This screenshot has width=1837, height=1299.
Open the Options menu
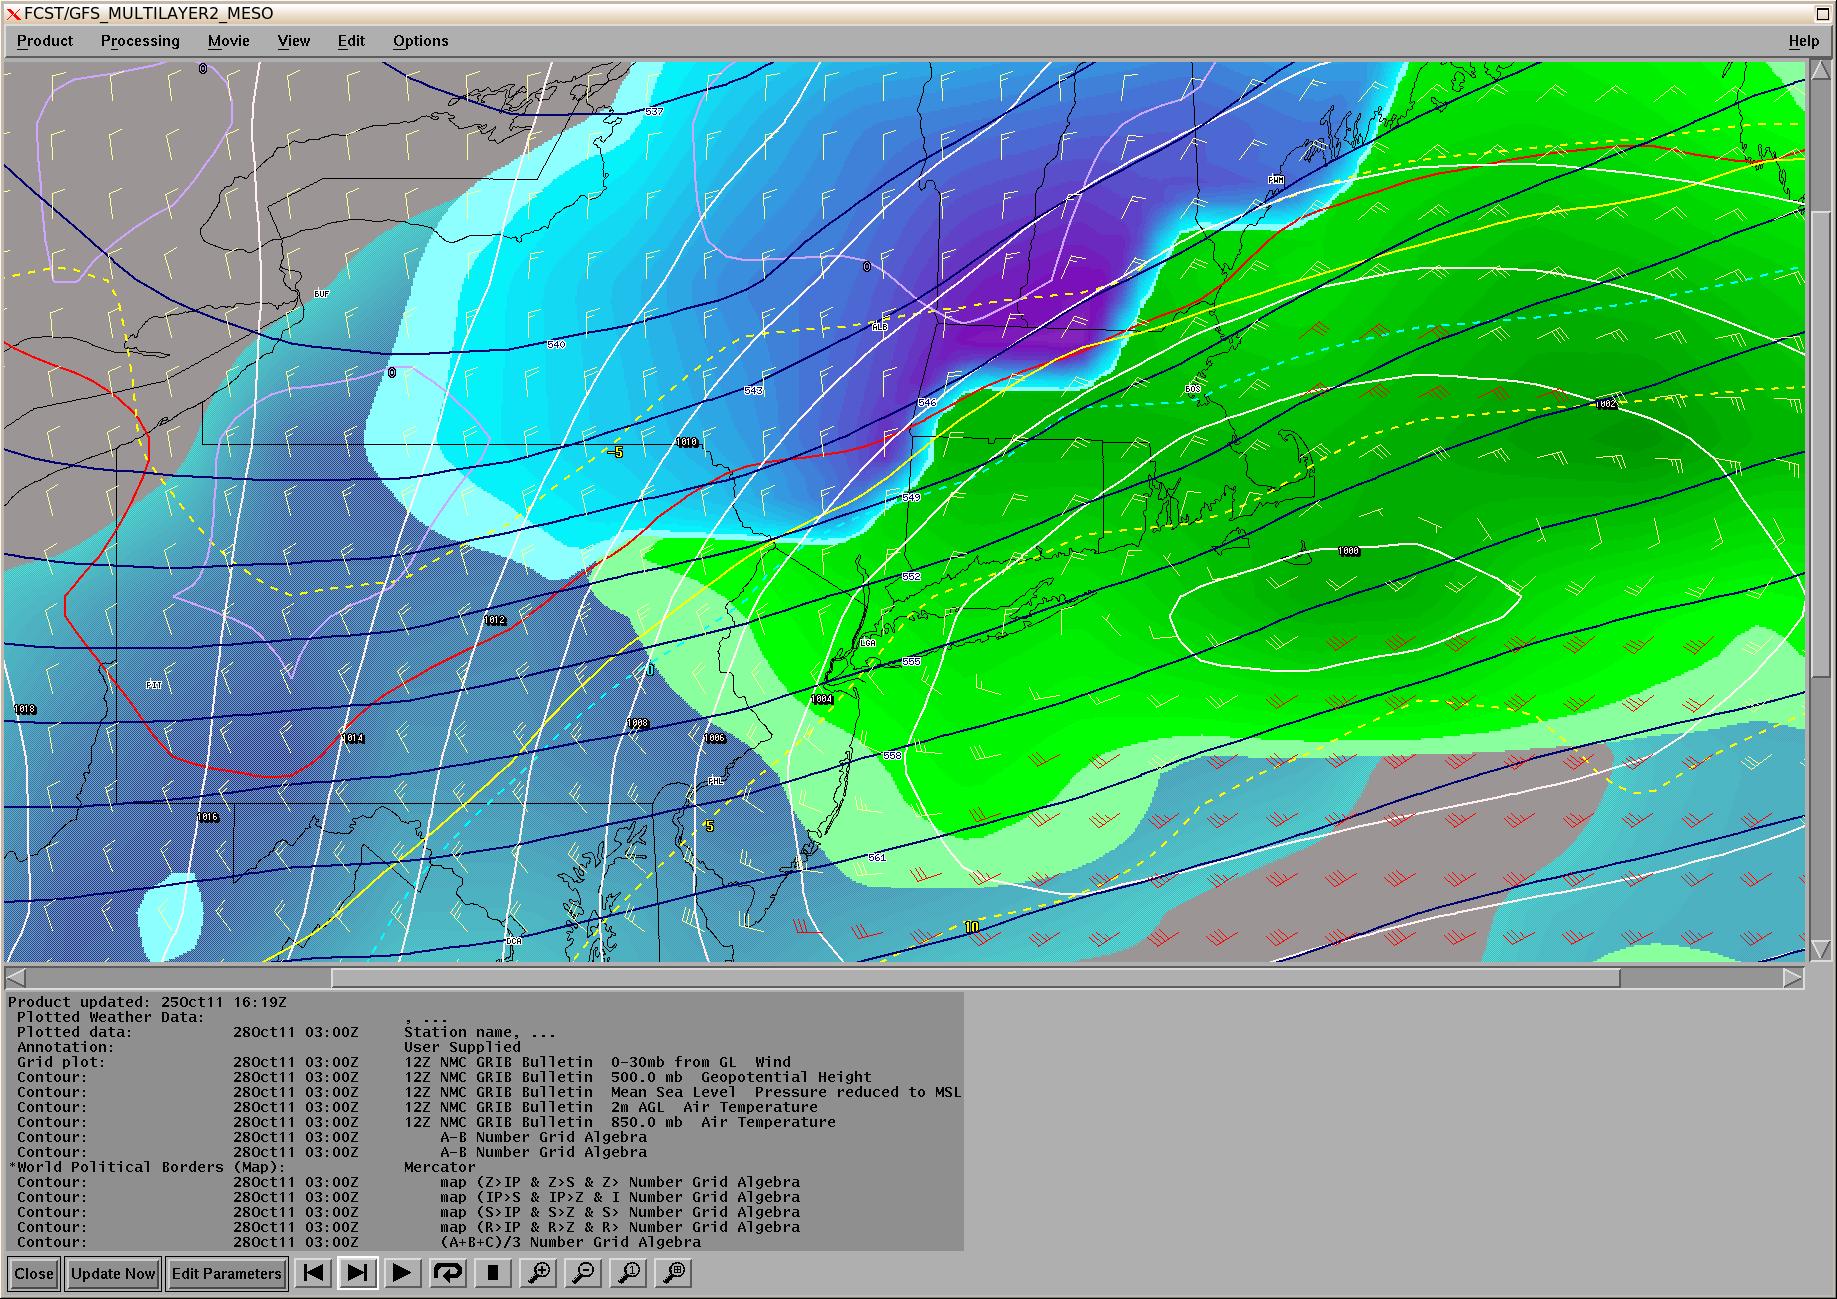click(420, 41)
